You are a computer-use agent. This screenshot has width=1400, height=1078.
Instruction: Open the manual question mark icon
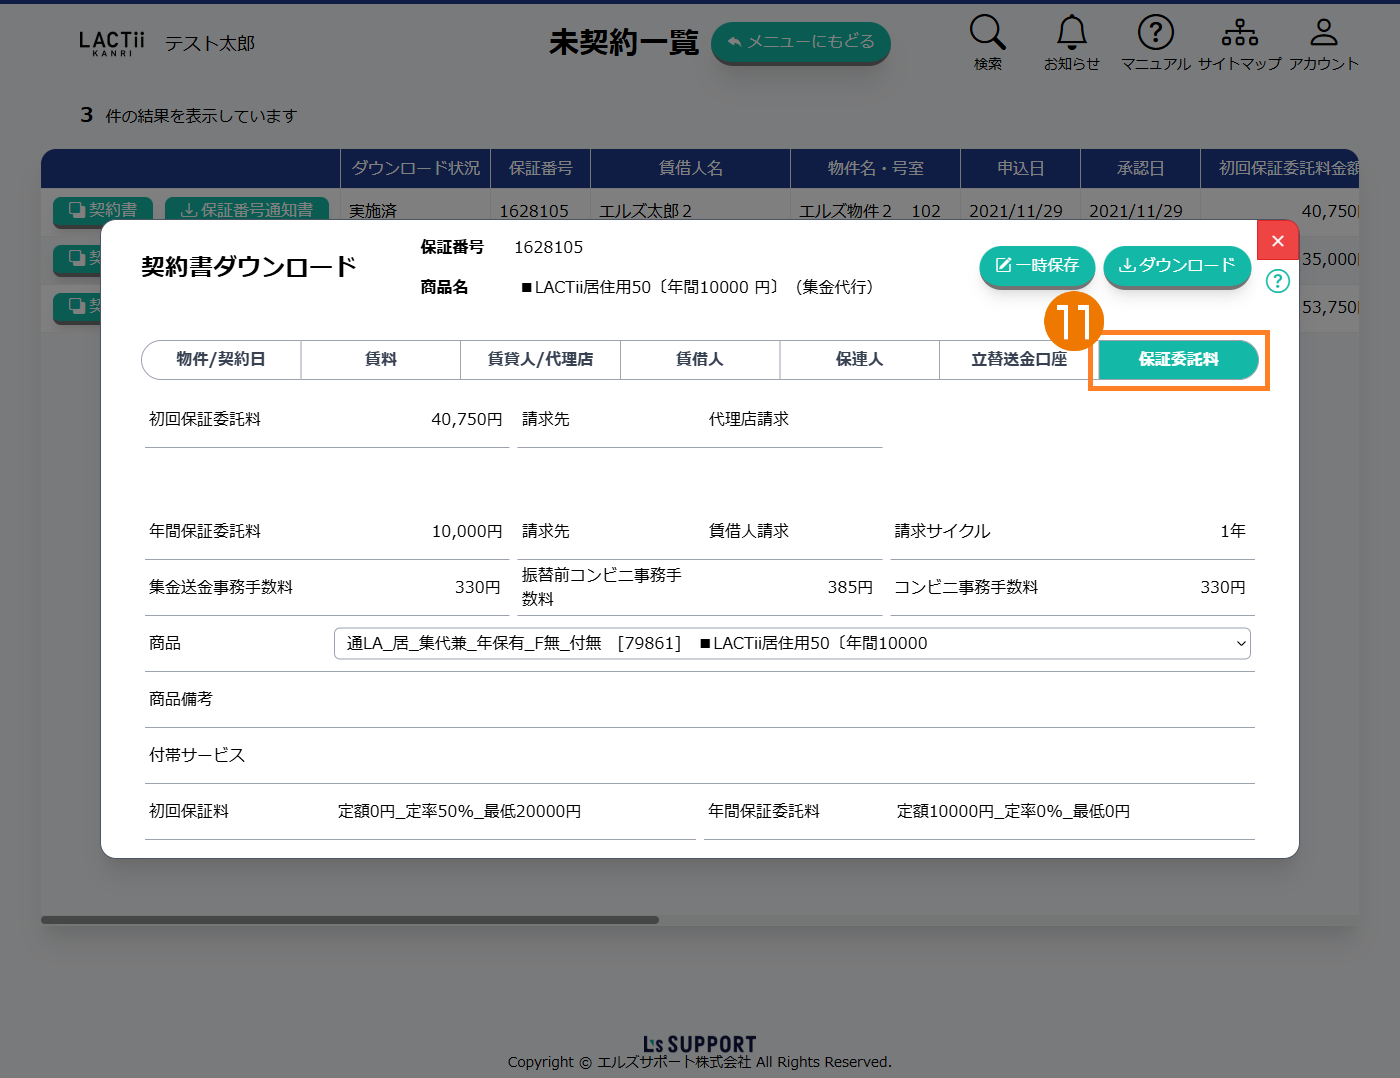point(1155,33)
